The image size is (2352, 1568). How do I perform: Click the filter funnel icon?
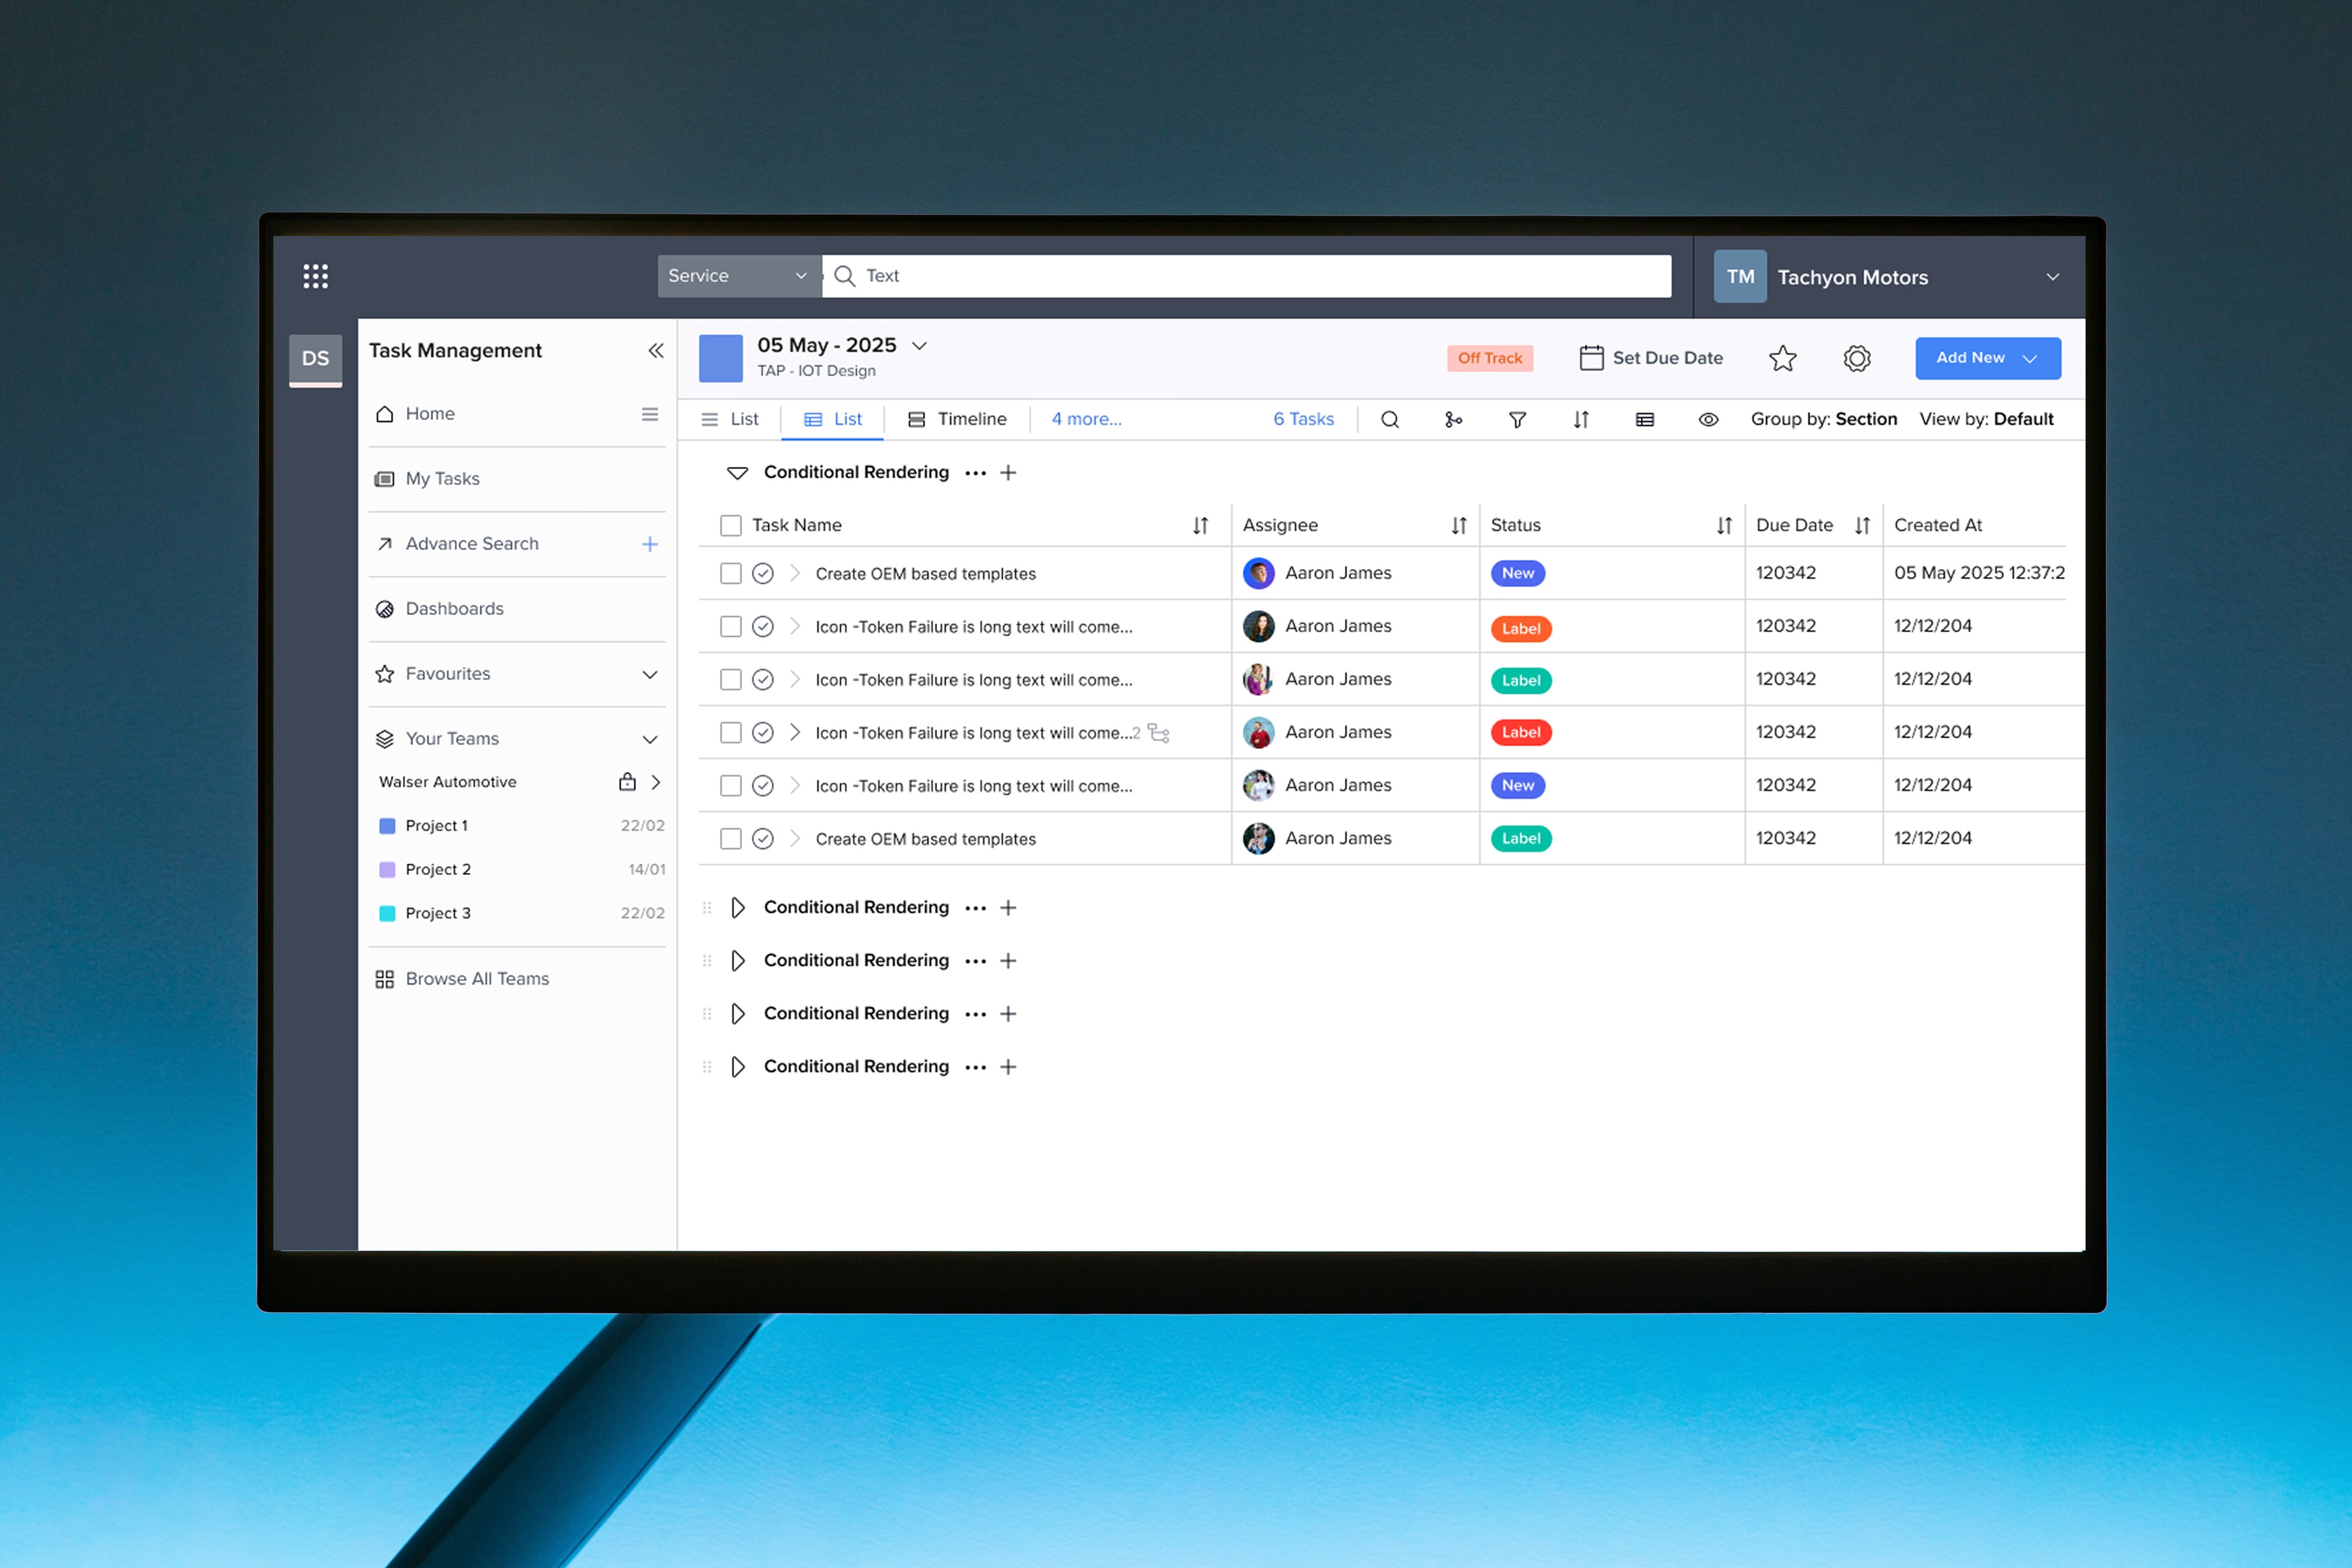1516,420
